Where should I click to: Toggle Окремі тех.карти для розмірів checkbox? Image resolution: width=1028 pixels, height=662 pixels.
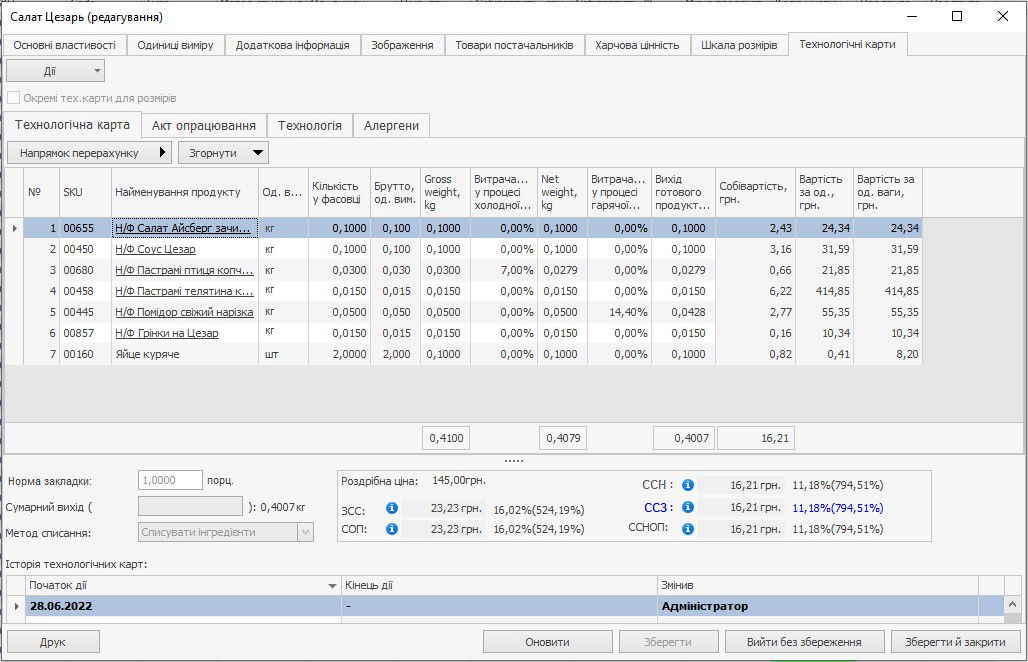(14, 98)
